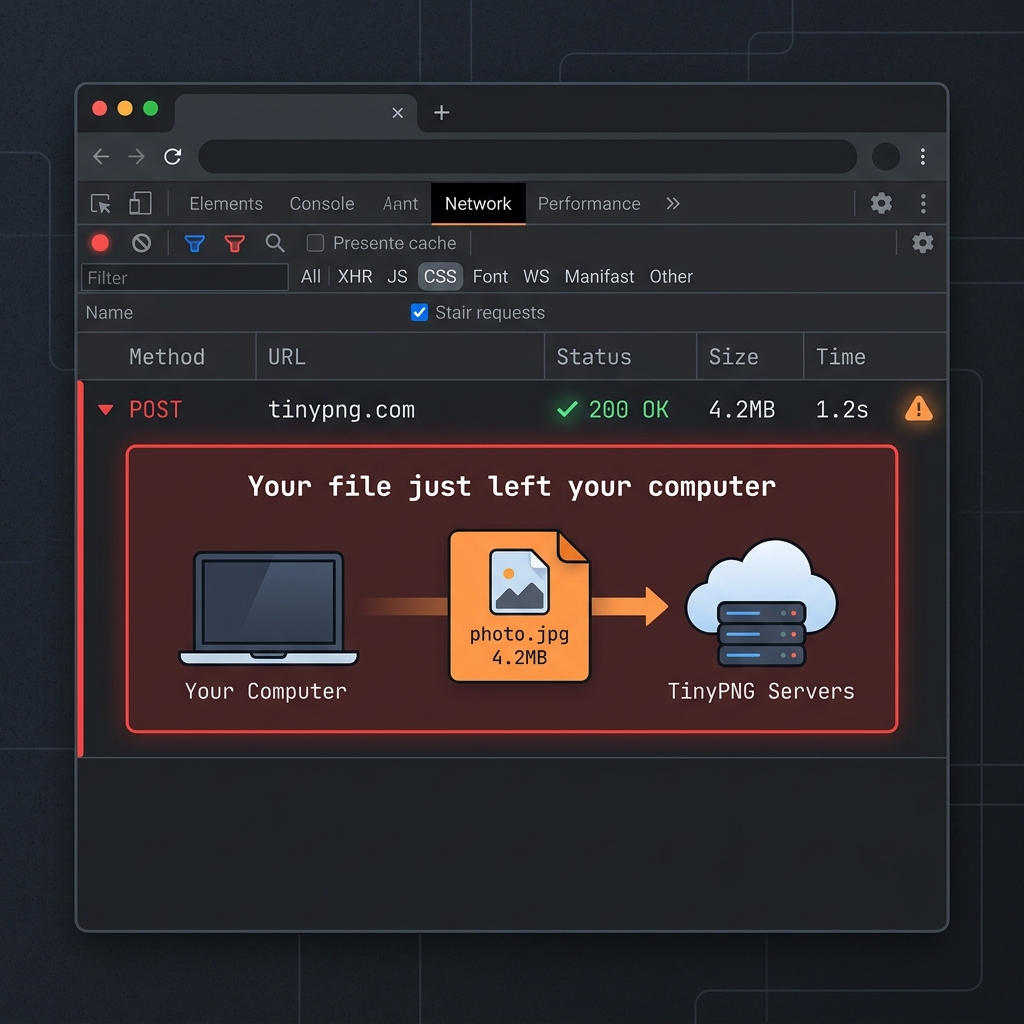Select the Network tab
This screenshot has width=1024, height=1024.
(x=478, y=204)
